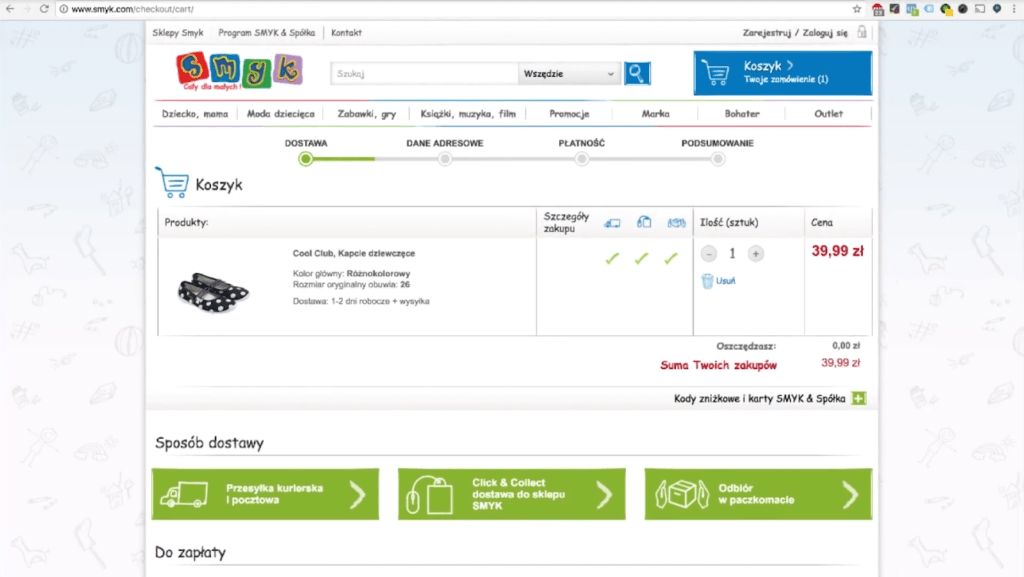Click Kody zniżkowe i karty SMYK & Spółka
This screenshot has height=577, width=1024.
pyautogui.click(x=760, y=398)
